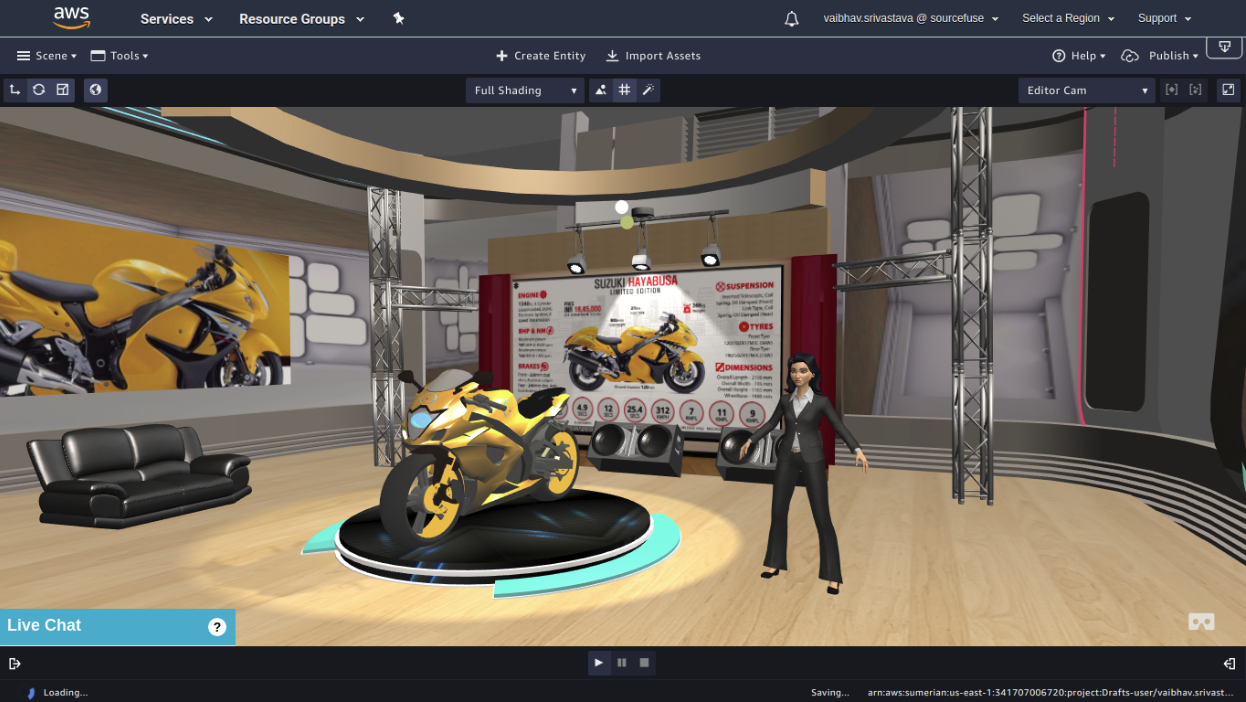Click the project ARN text in status bar

[x=1053, y=692]
